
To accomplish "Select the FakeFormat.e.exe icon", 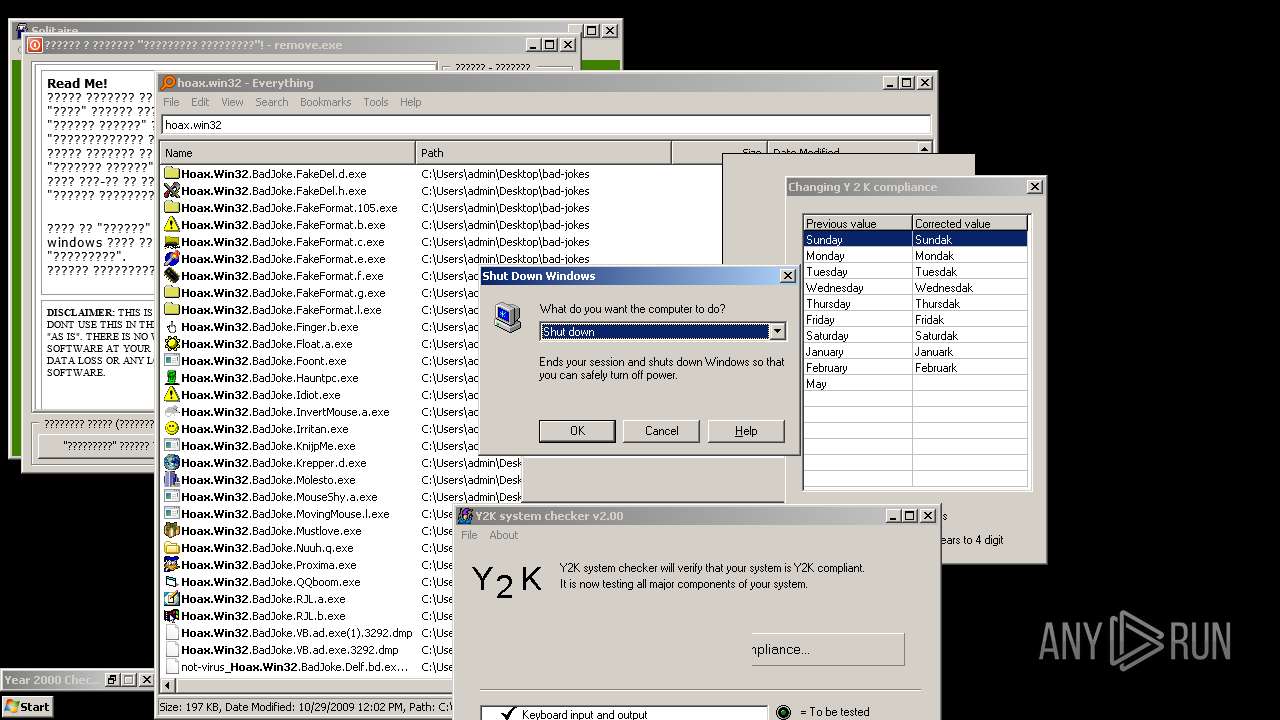I will [172, 259].
